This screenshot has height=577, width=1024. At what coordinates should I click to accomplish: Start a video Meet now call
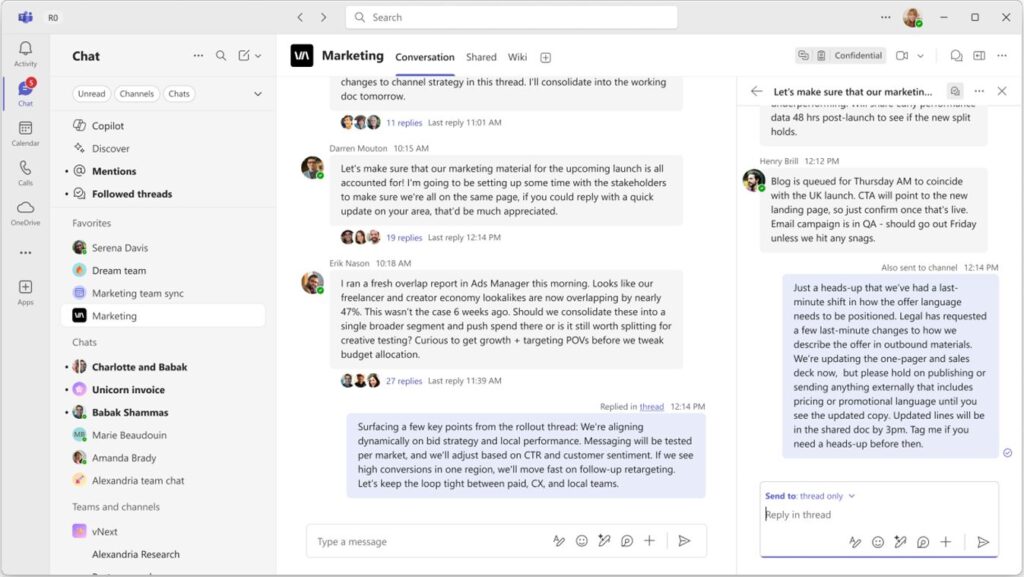pos(903,55)
